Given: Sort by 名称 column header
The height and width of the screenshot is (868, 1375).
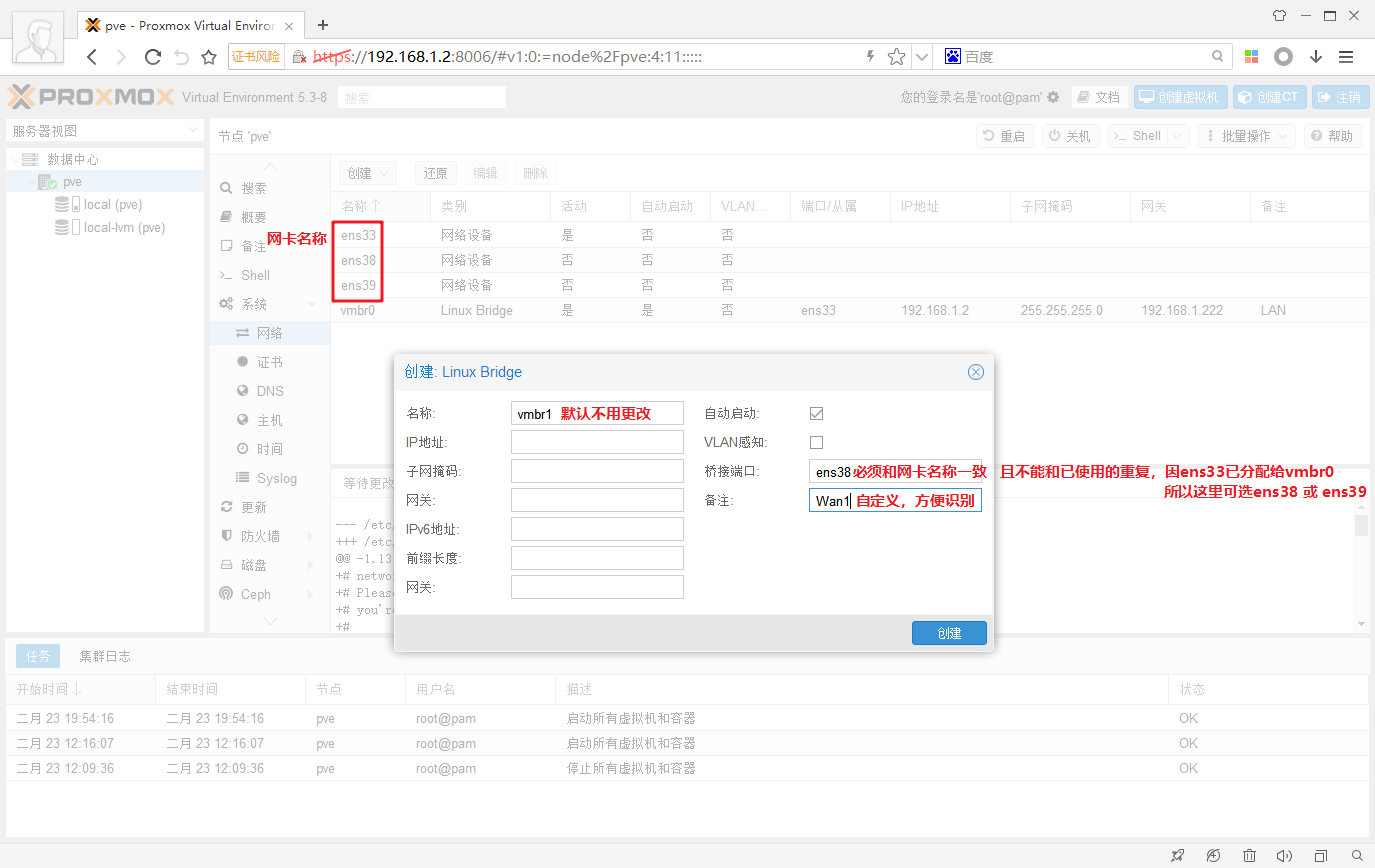Looking at the screenshot, I should (x=380, y=206).
